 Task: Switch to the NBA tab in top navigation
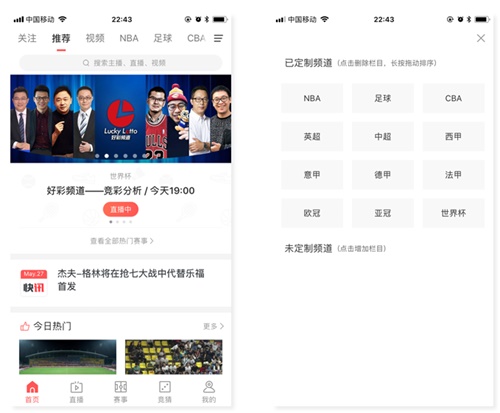coord(129,38)
